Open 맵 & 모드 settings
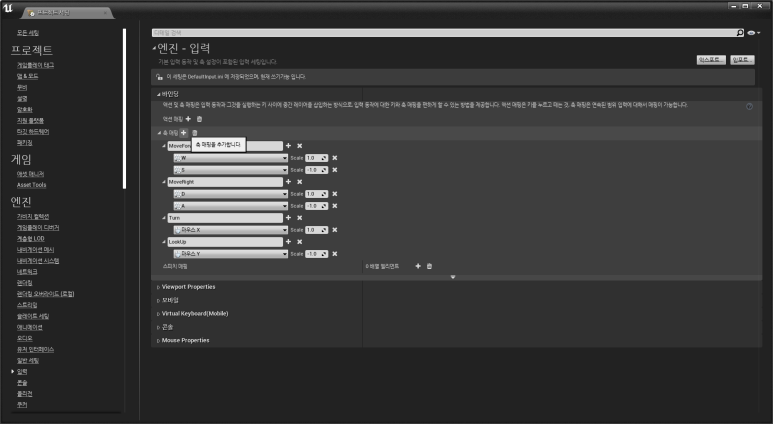The width and height of the screenshot is (773, 424). [x=27, y=76]
